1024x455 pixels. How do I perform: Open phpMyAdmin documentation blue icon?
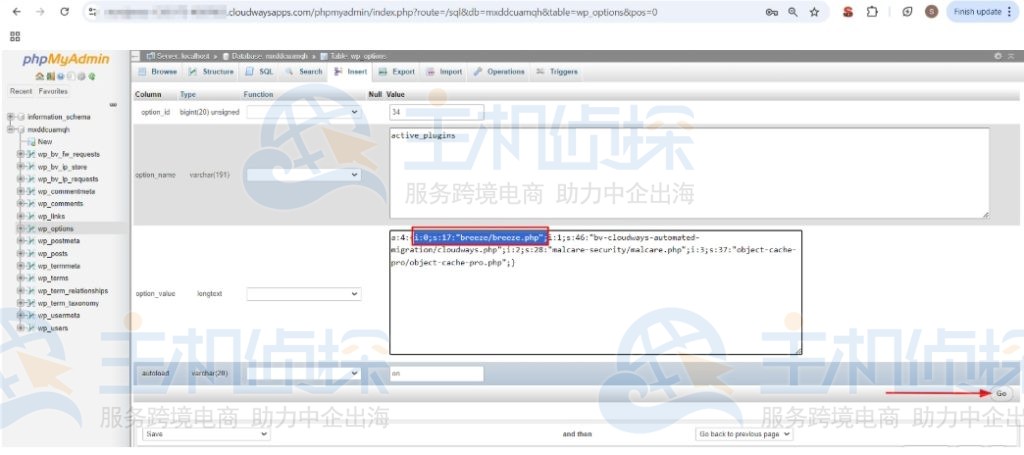click(59, 76)
